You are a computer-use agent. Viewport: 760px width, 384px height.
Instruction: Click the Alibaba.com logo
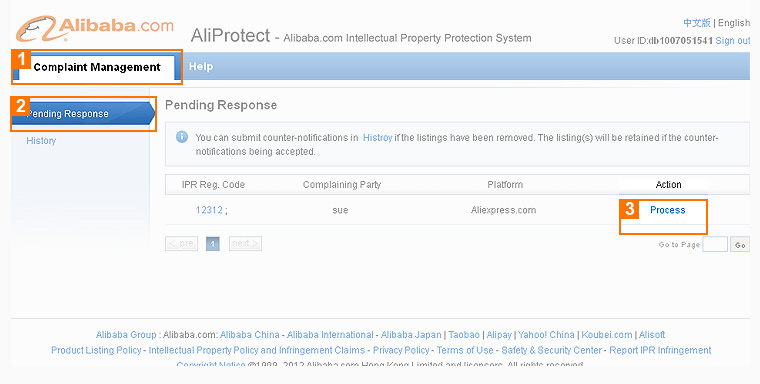pyautogui.click(x=95, y=28)
